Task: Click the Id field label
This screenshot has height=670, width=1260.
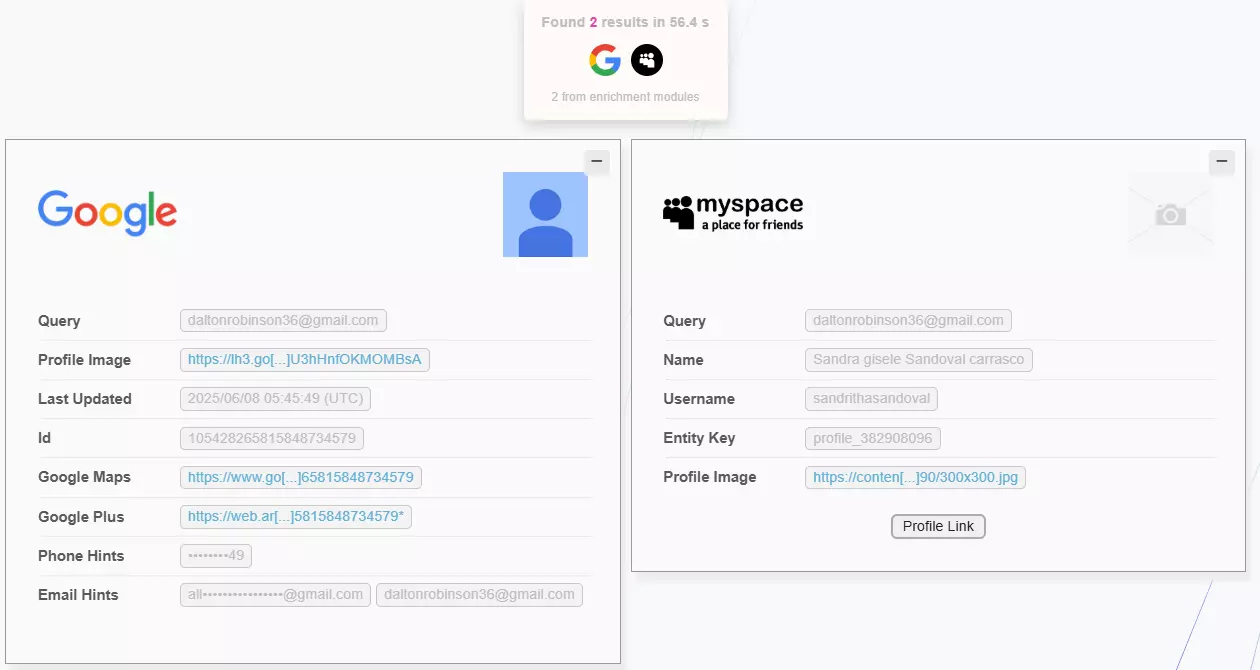Action: [x=44, y=438]
